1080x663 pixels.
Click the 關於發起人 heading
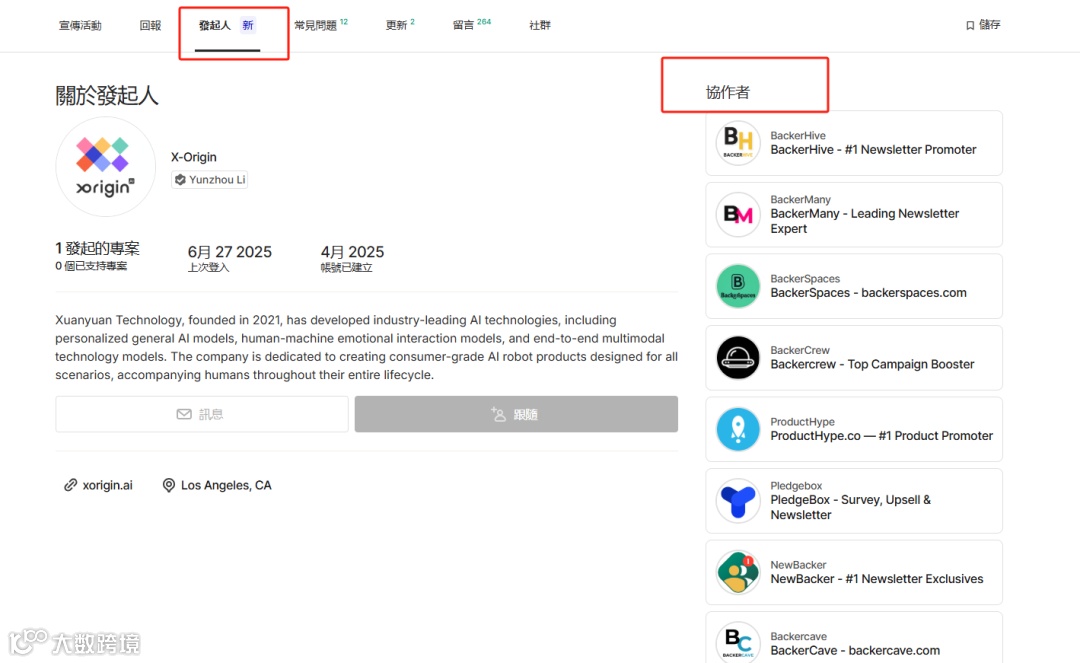pyautogui.click(x=107, y=96)
